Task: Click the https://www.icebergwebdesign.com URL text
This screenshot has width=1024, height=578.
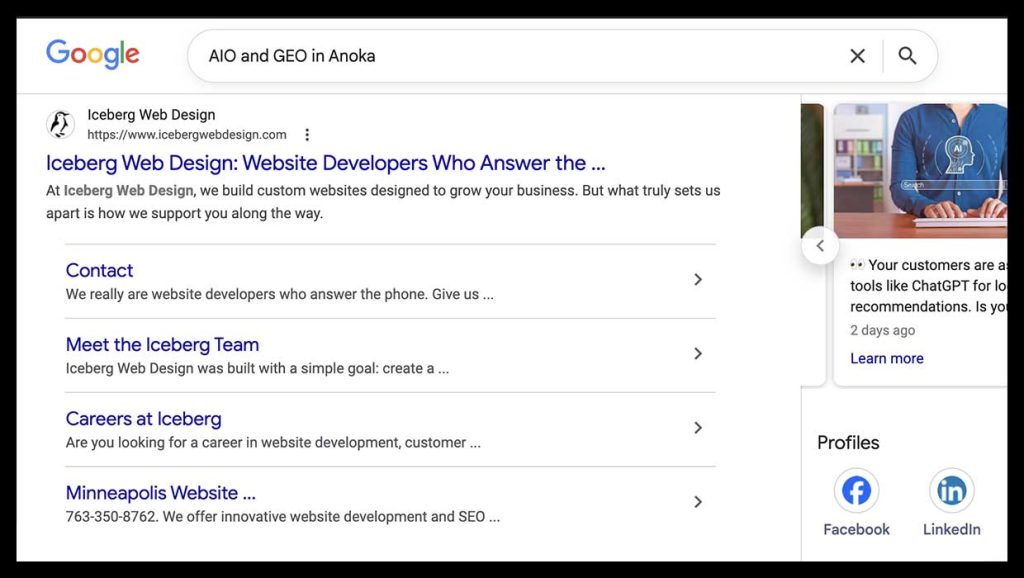Action: 187,135
